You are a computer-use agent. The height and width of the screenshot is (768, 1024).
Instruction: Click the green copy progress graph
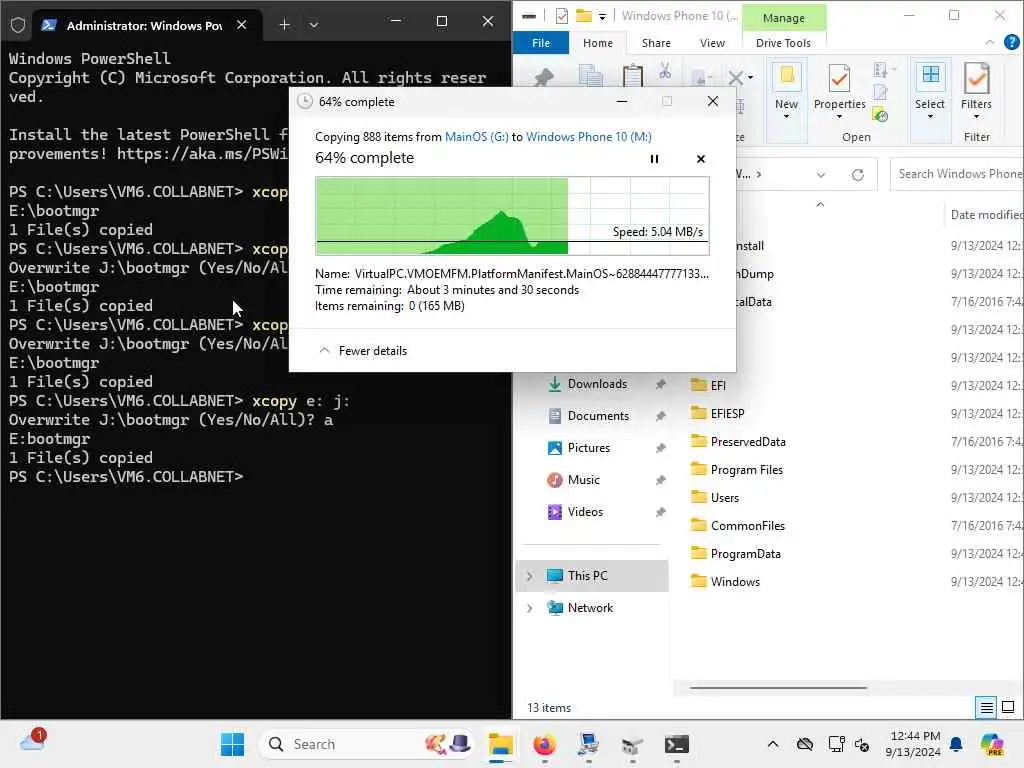512,216
